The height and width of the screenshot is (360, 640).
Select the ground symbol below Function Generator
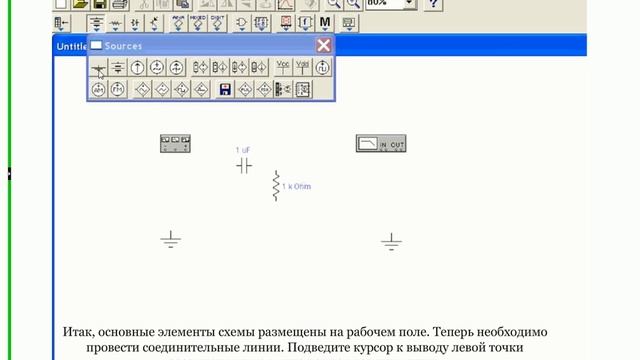tap(171, 240)
